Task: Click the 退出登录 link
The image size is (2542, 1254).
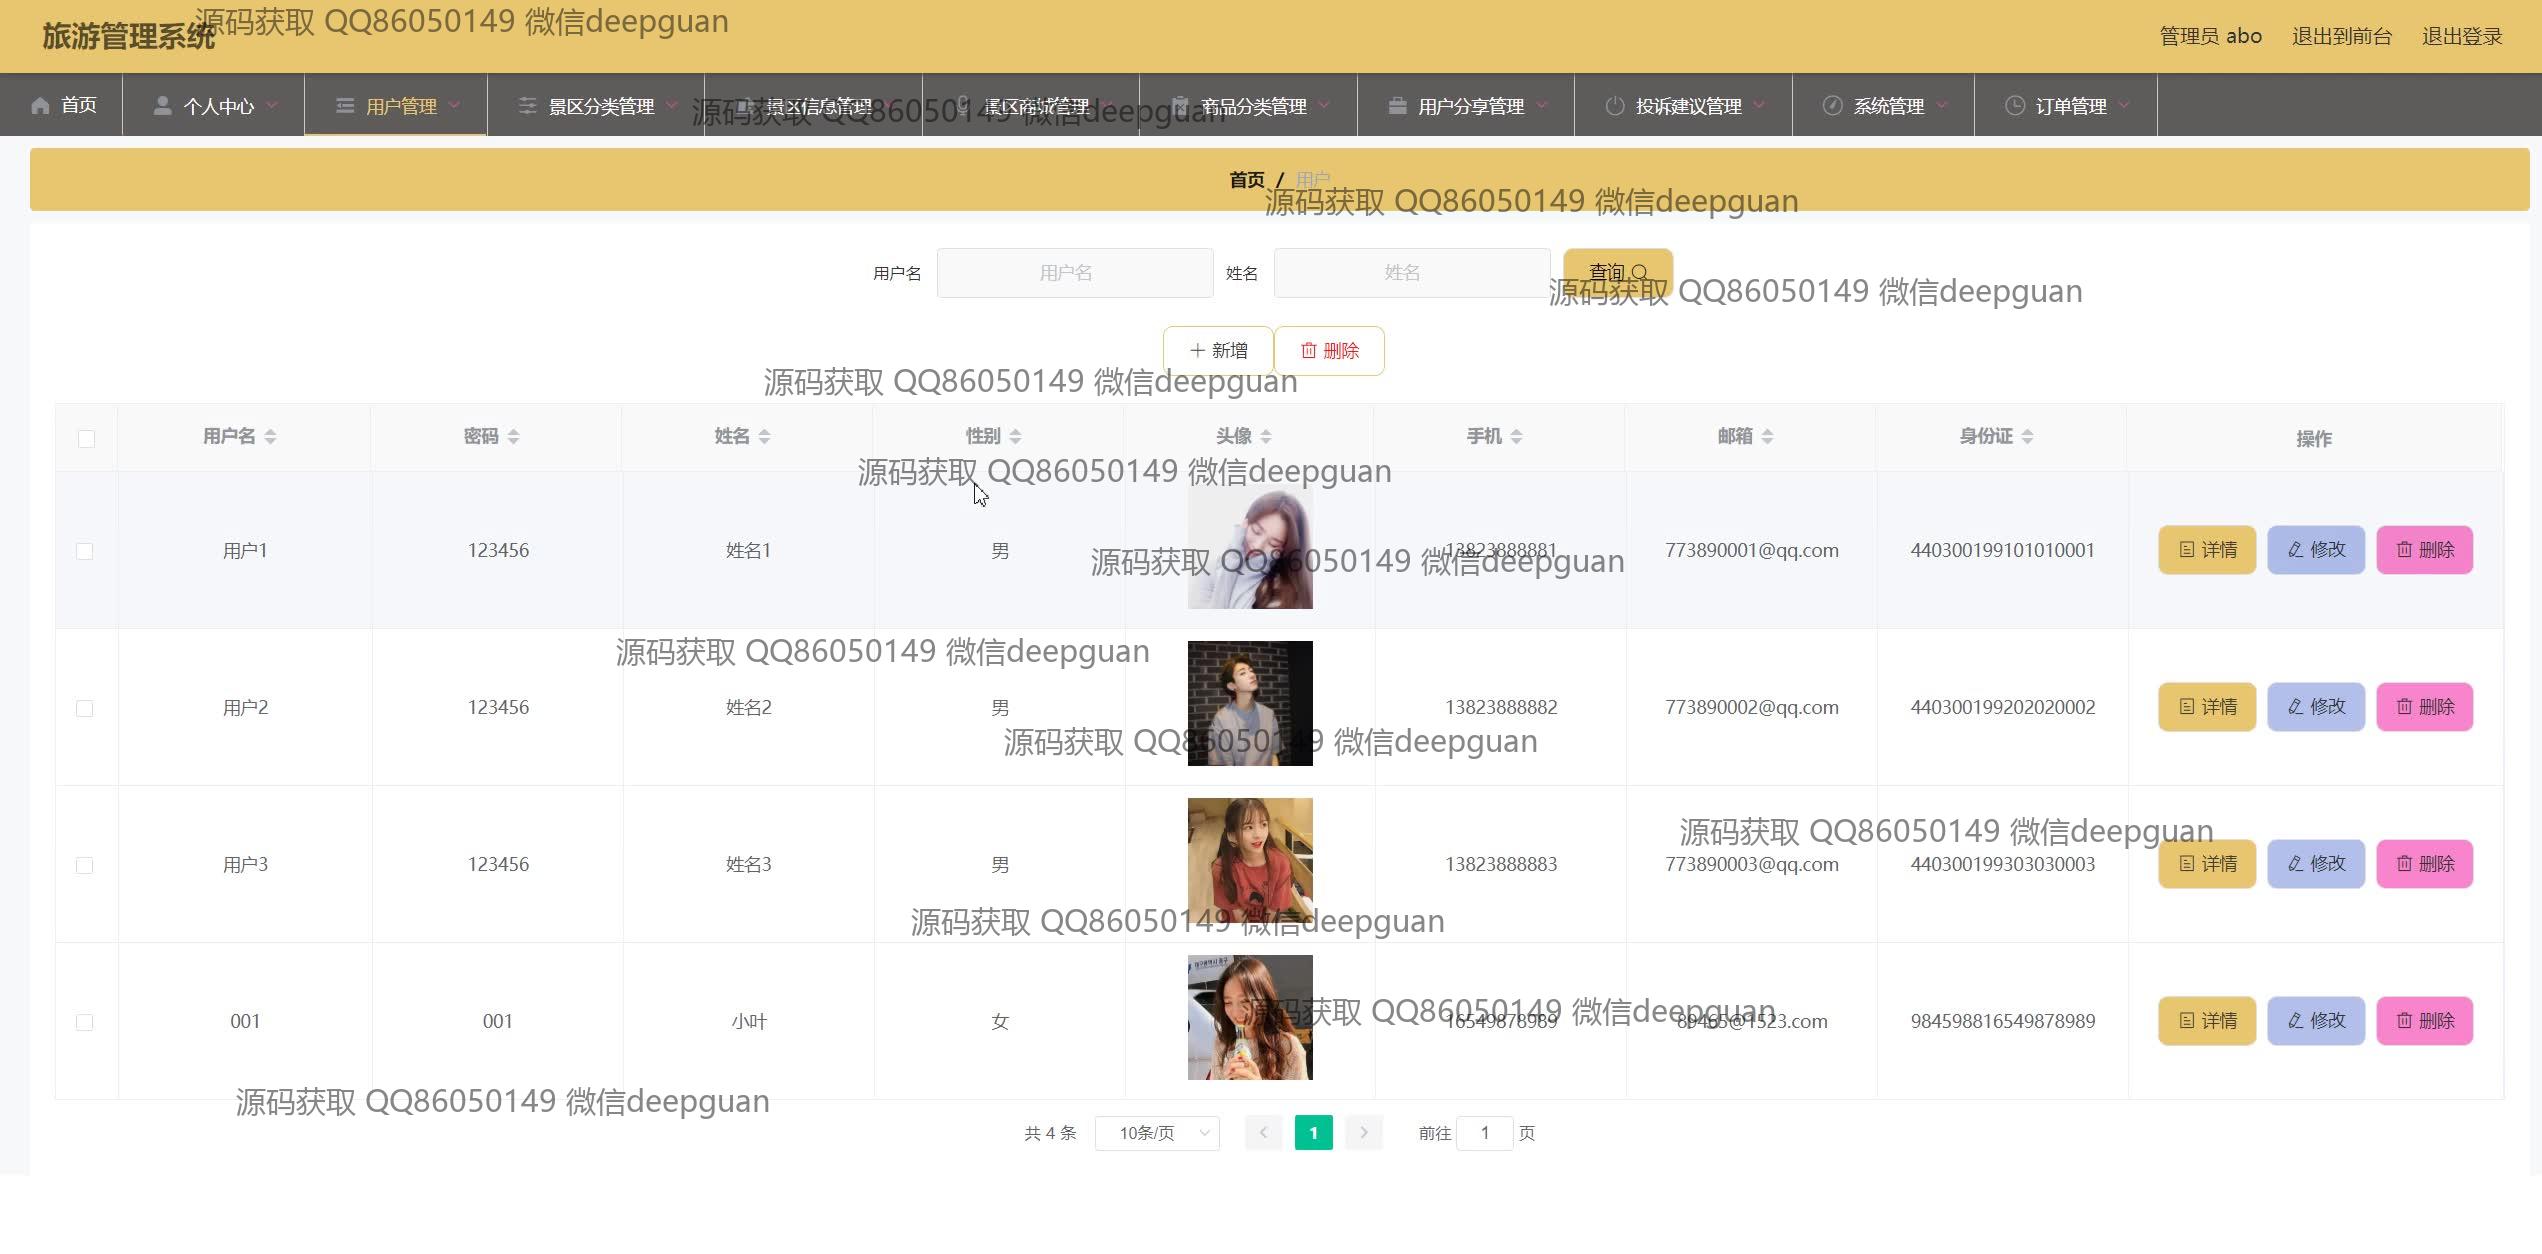Action: [x=2461, y=37]
